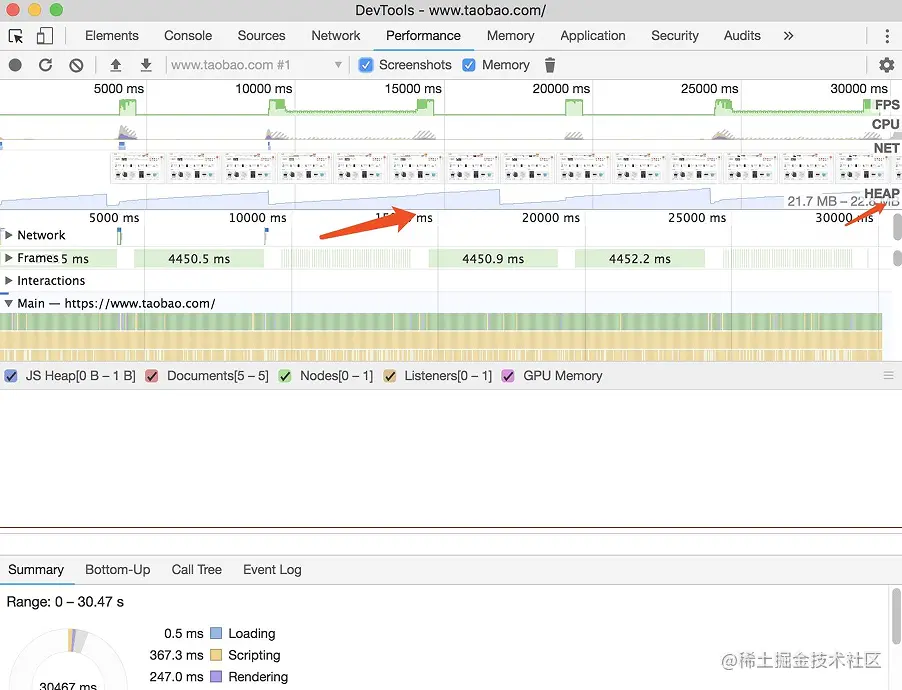Select the 4450.9 ms frame
The width and height of the screenshot is (902, 690).
[x=493, y=259]
